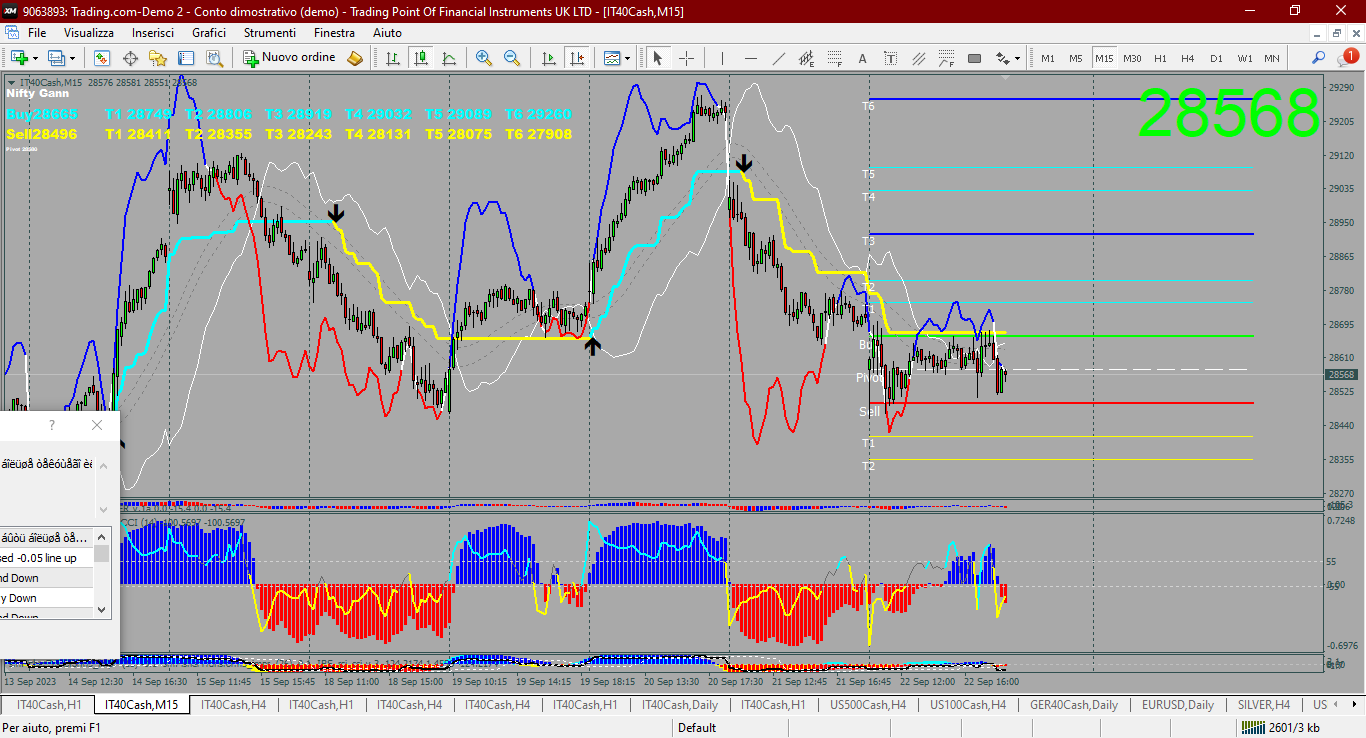The image size is (1366, 738).
Task: Switch to W1 timeframe
Action: point(1244,58)
